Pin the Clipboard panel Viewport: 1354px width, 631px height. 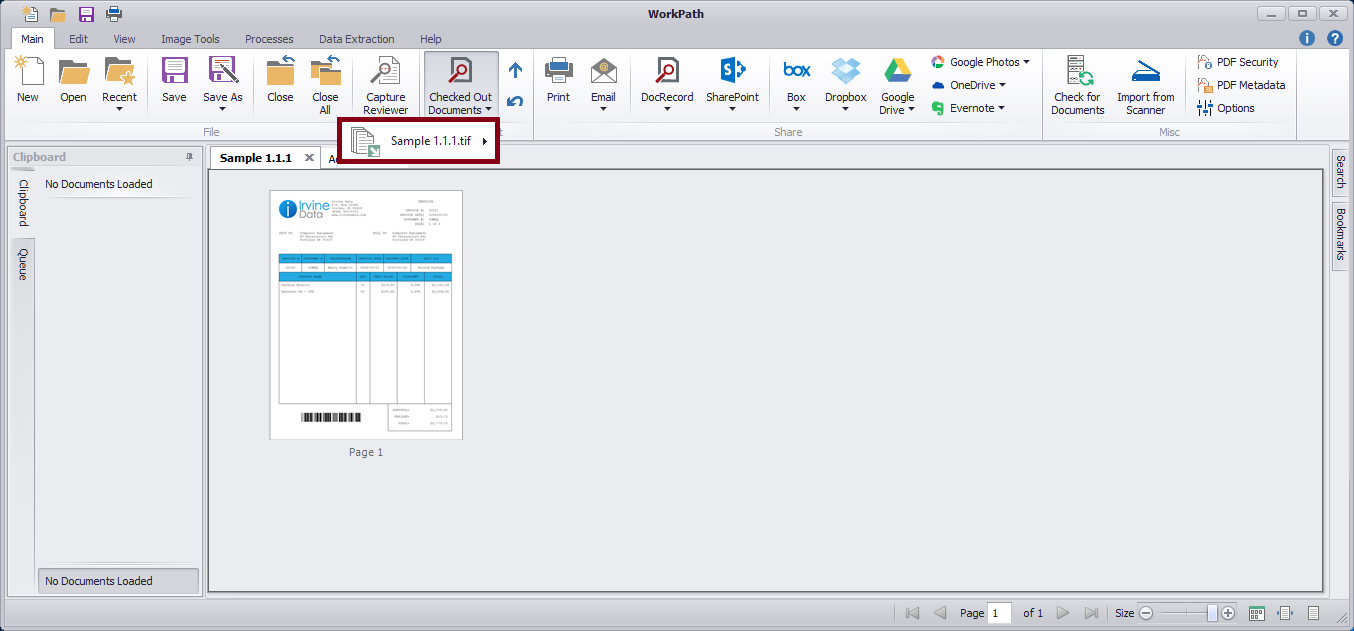pyautogui.click(x=189, y=157)
